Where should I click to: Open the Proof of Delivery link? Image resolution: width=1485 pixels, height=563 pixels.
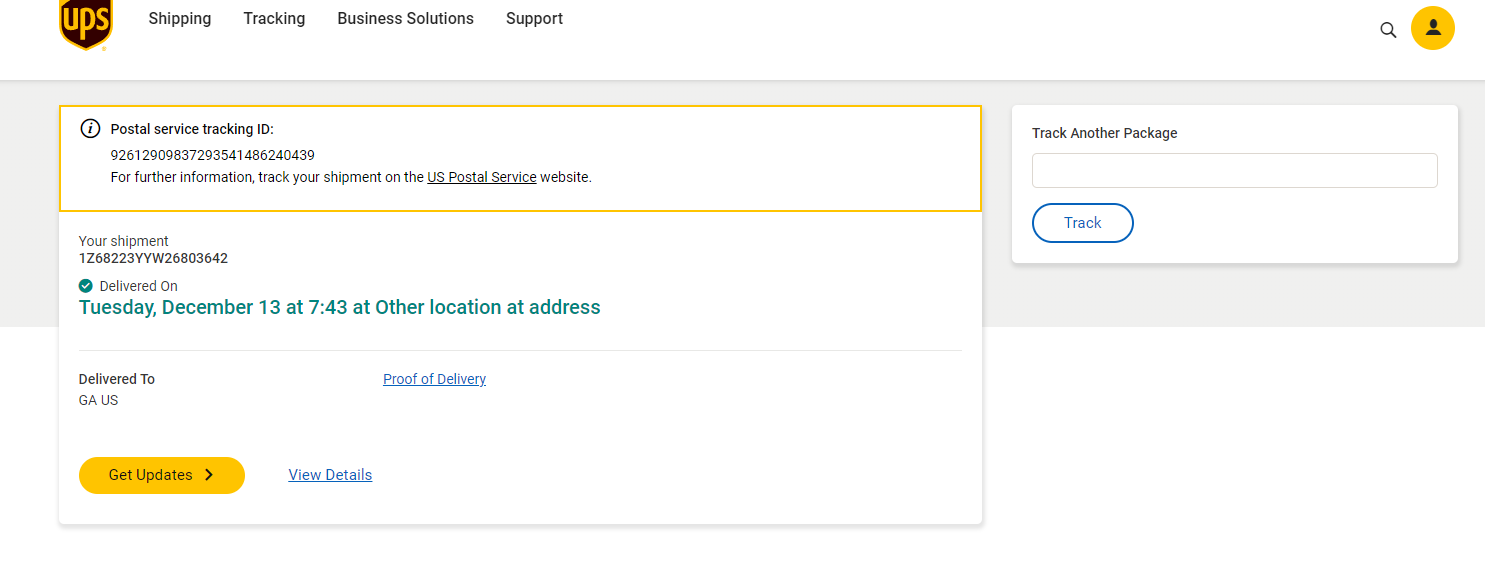[x=434, y=379]
